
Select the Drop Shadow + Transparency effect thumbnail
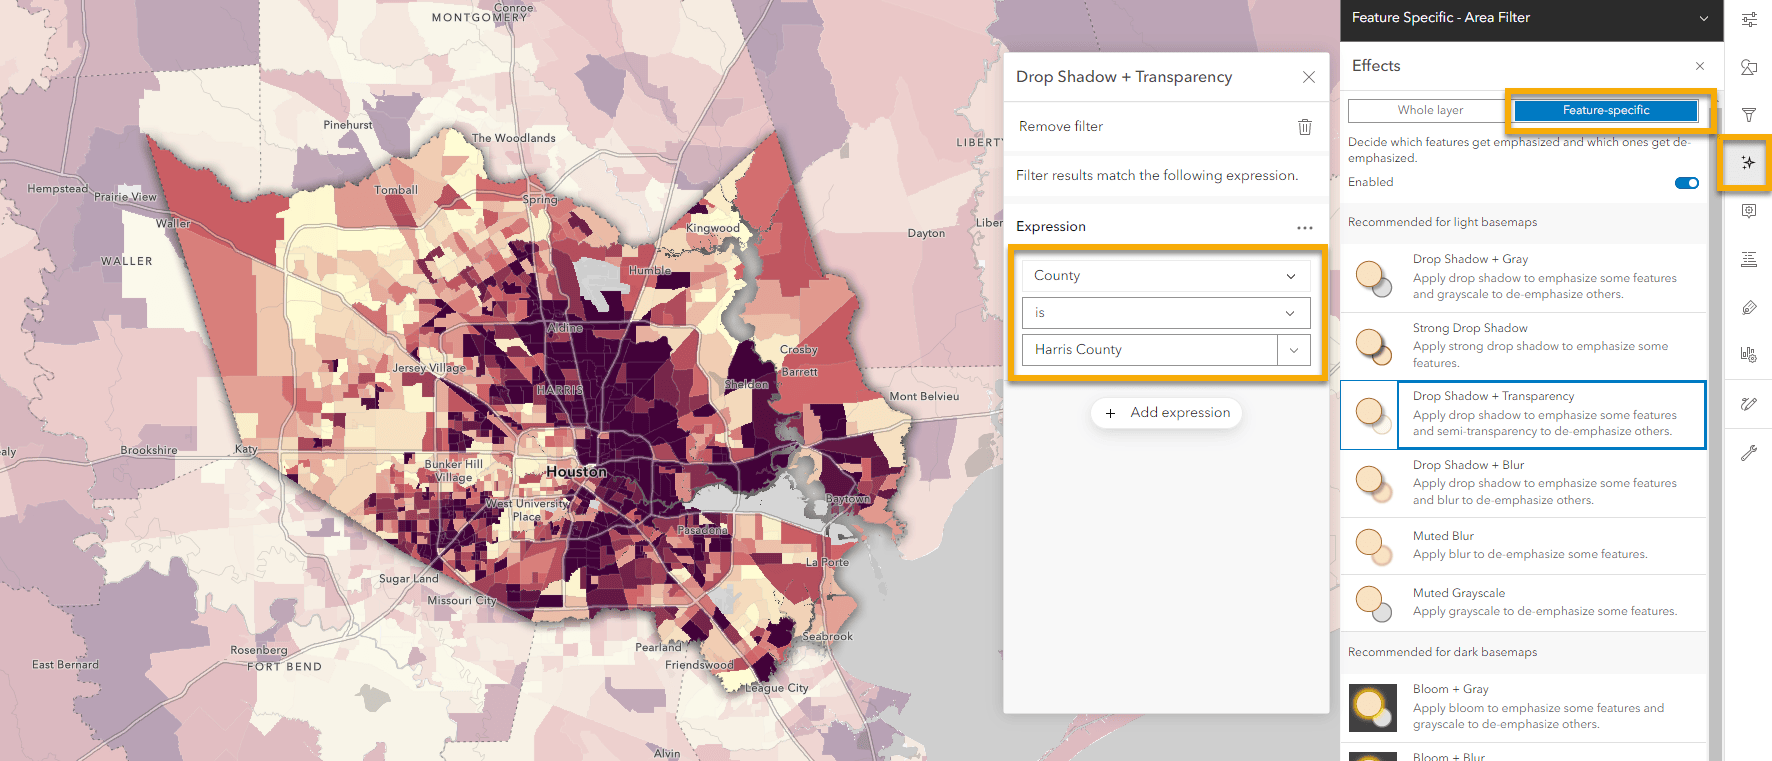click(x=1373, y=415)
